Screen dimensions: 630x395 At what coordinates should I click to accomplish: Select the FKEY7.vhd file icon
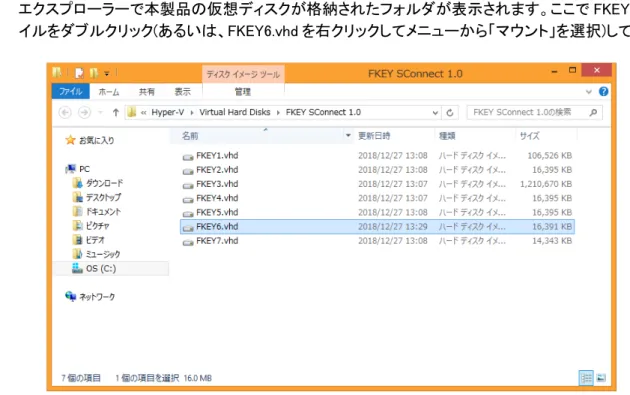(x=188, y=242)
